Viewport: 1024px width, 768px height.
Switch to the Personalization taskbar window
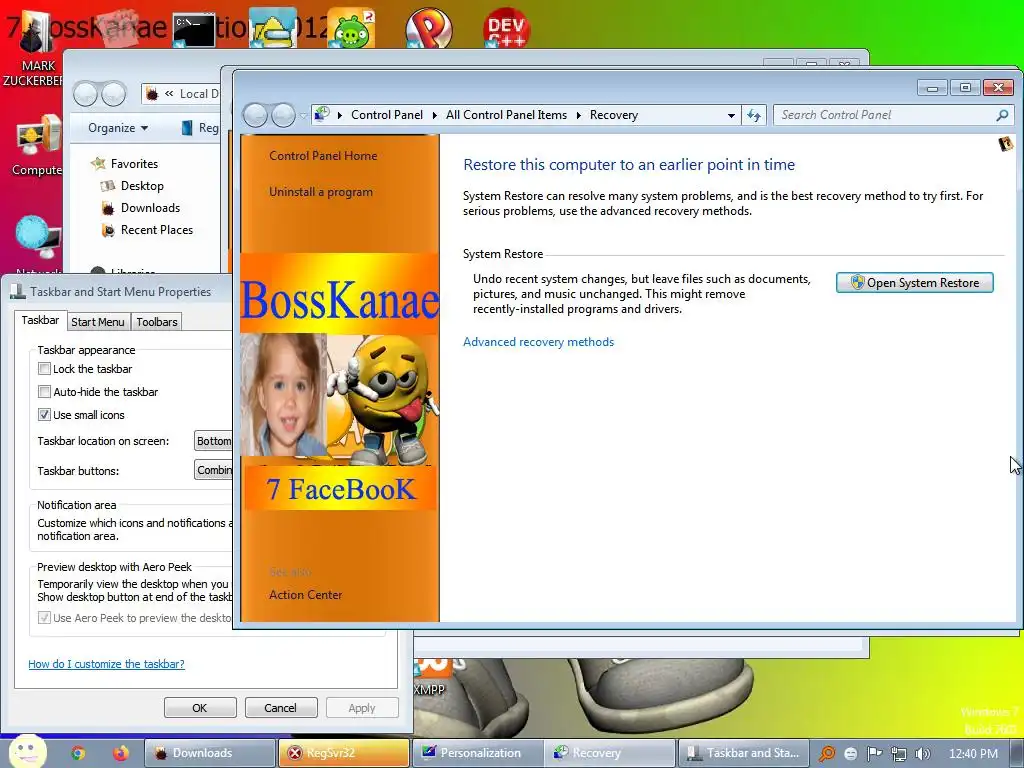[477, 753]
